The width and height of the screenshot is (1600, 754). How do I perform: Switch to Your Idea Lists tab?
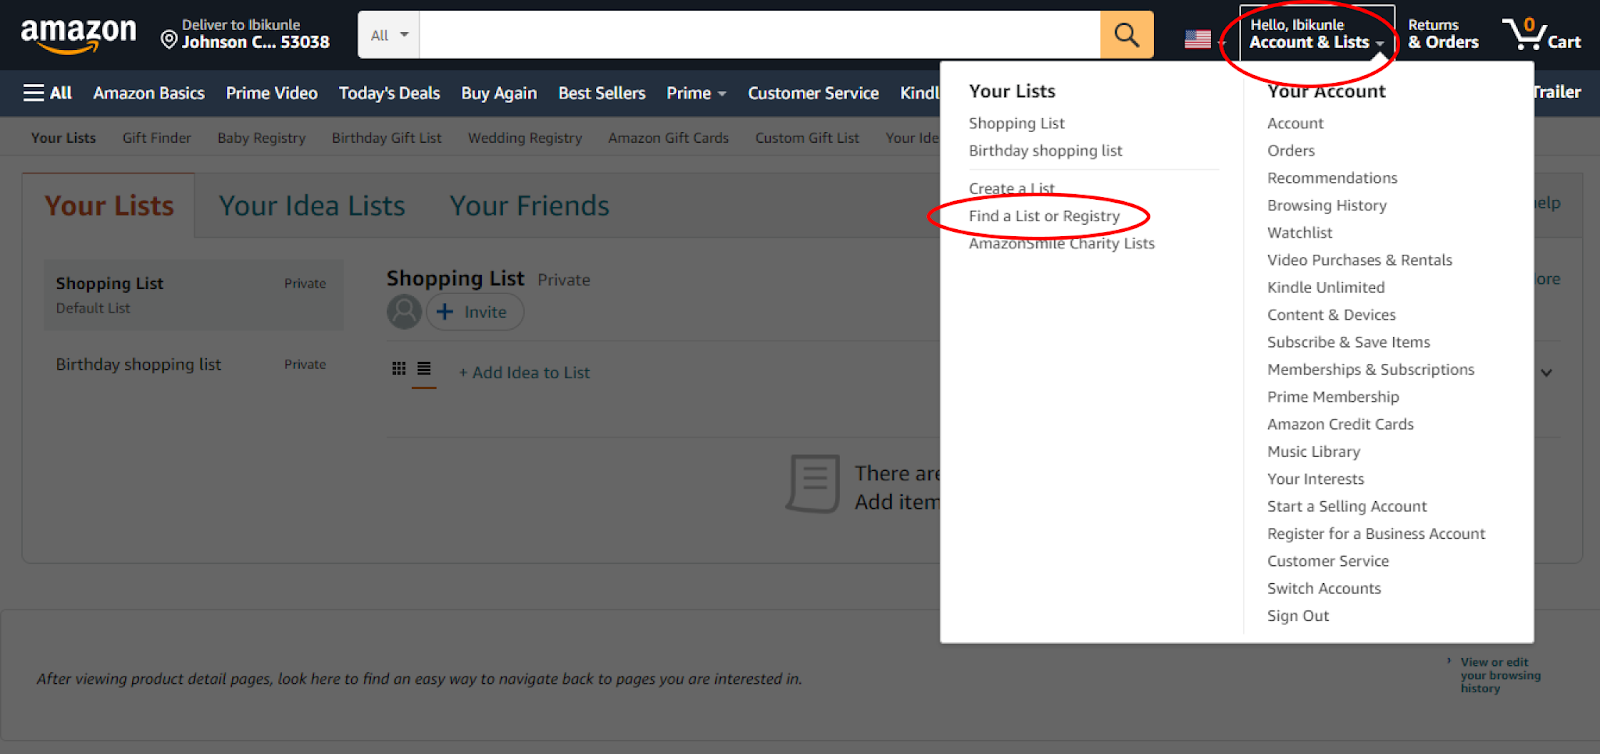(312, 206)
